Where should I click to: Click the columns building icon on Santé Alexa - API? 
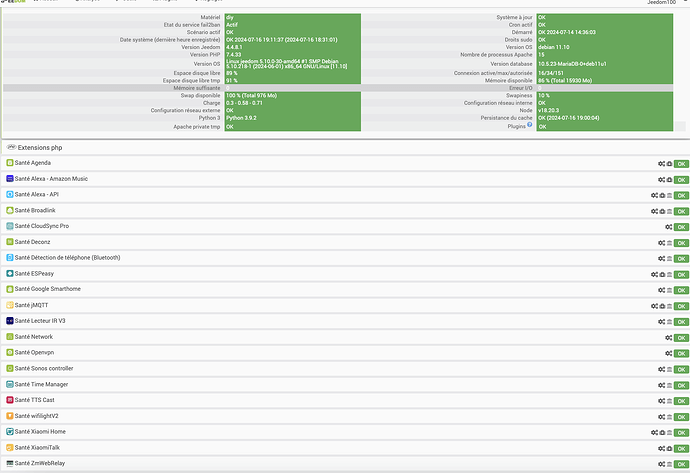tap(669, 195)
